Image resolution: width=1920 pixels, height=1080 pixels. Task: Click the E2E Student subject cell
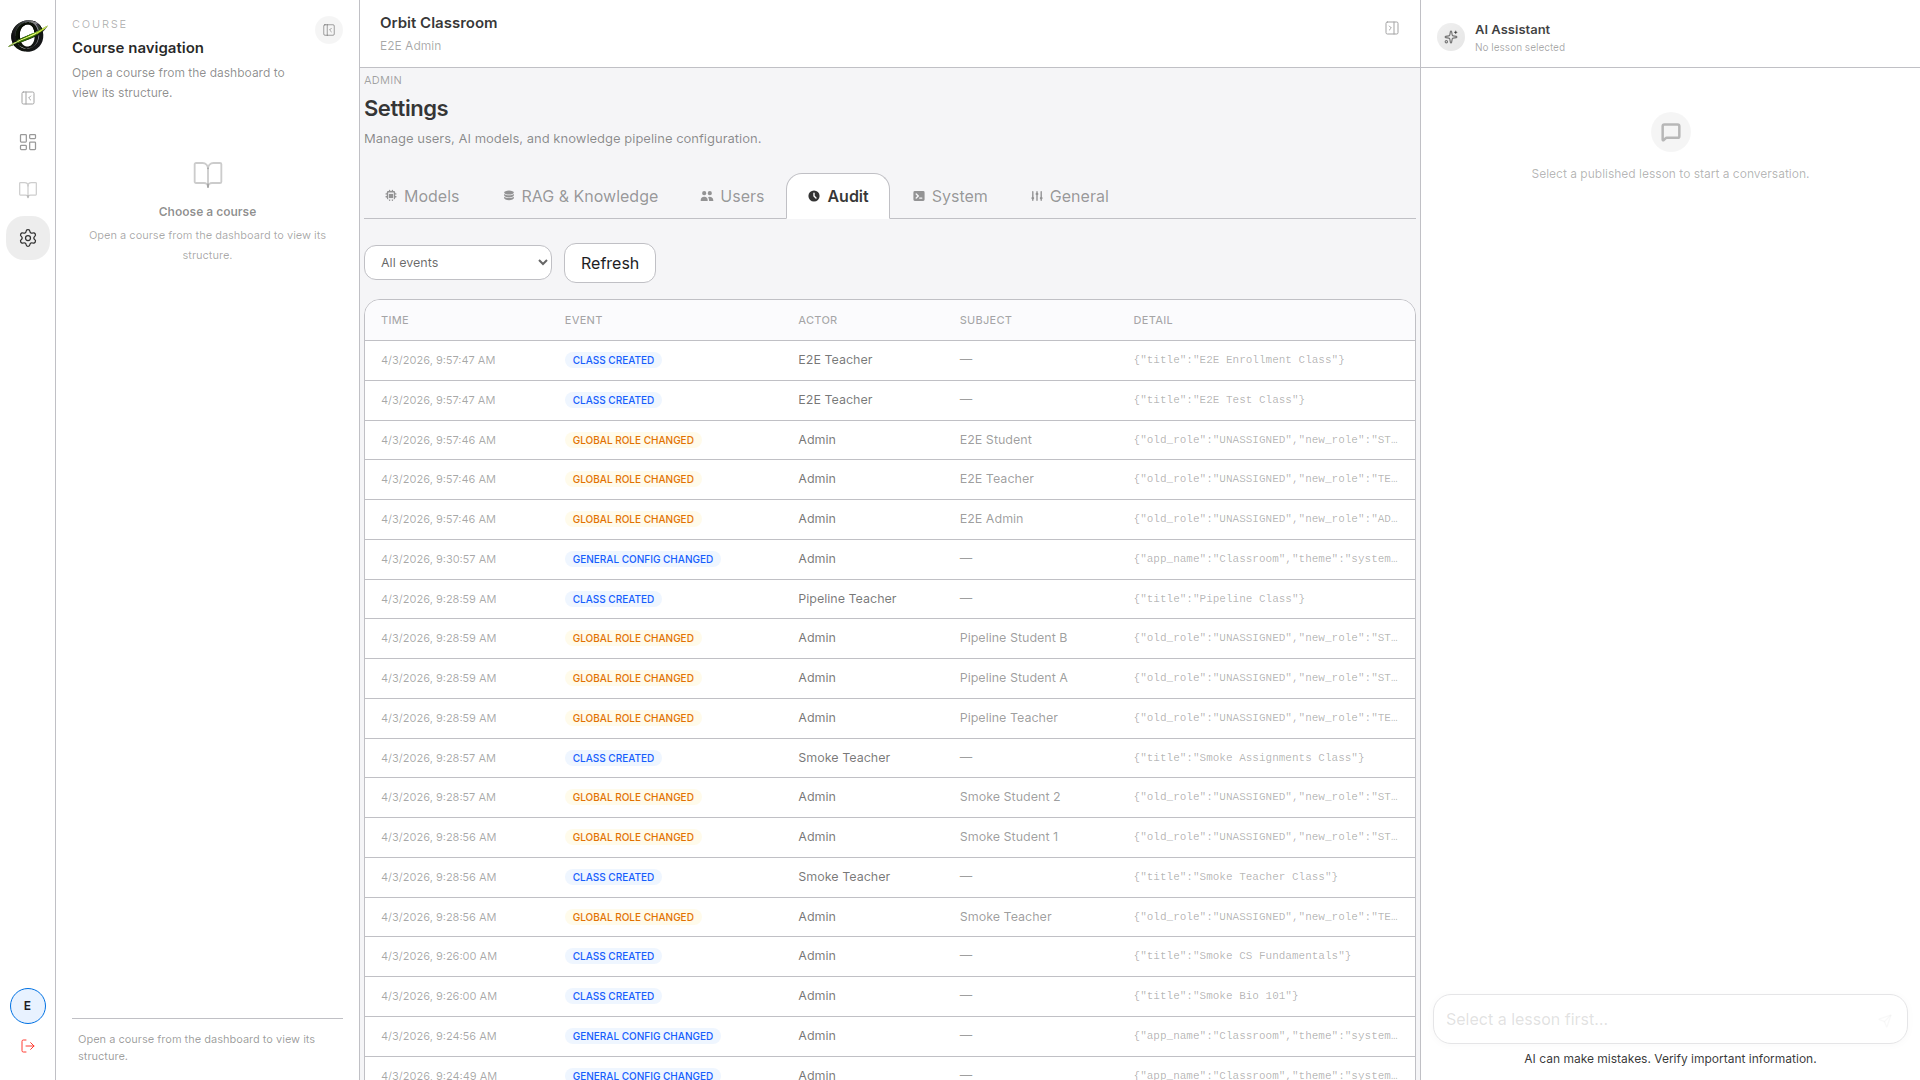(996, 440)
